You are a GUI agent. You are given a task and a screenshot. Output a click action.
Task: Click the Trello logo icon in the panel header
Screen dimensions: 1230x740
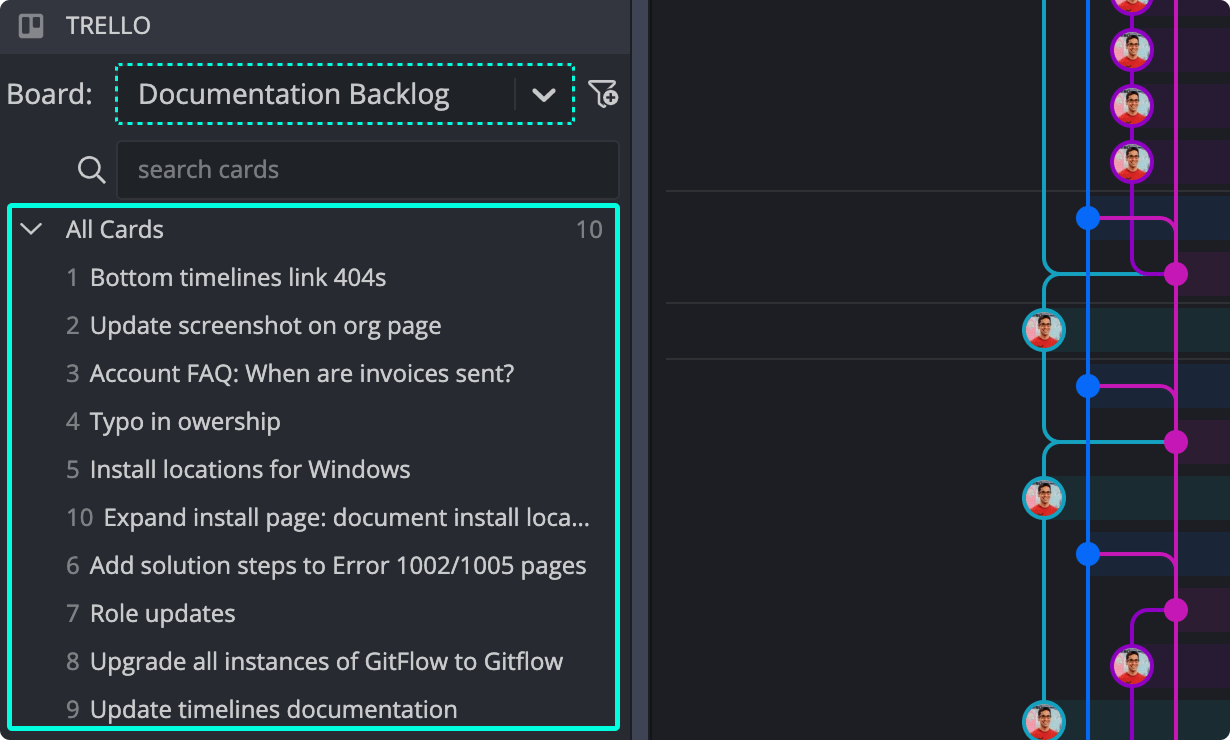30,26
